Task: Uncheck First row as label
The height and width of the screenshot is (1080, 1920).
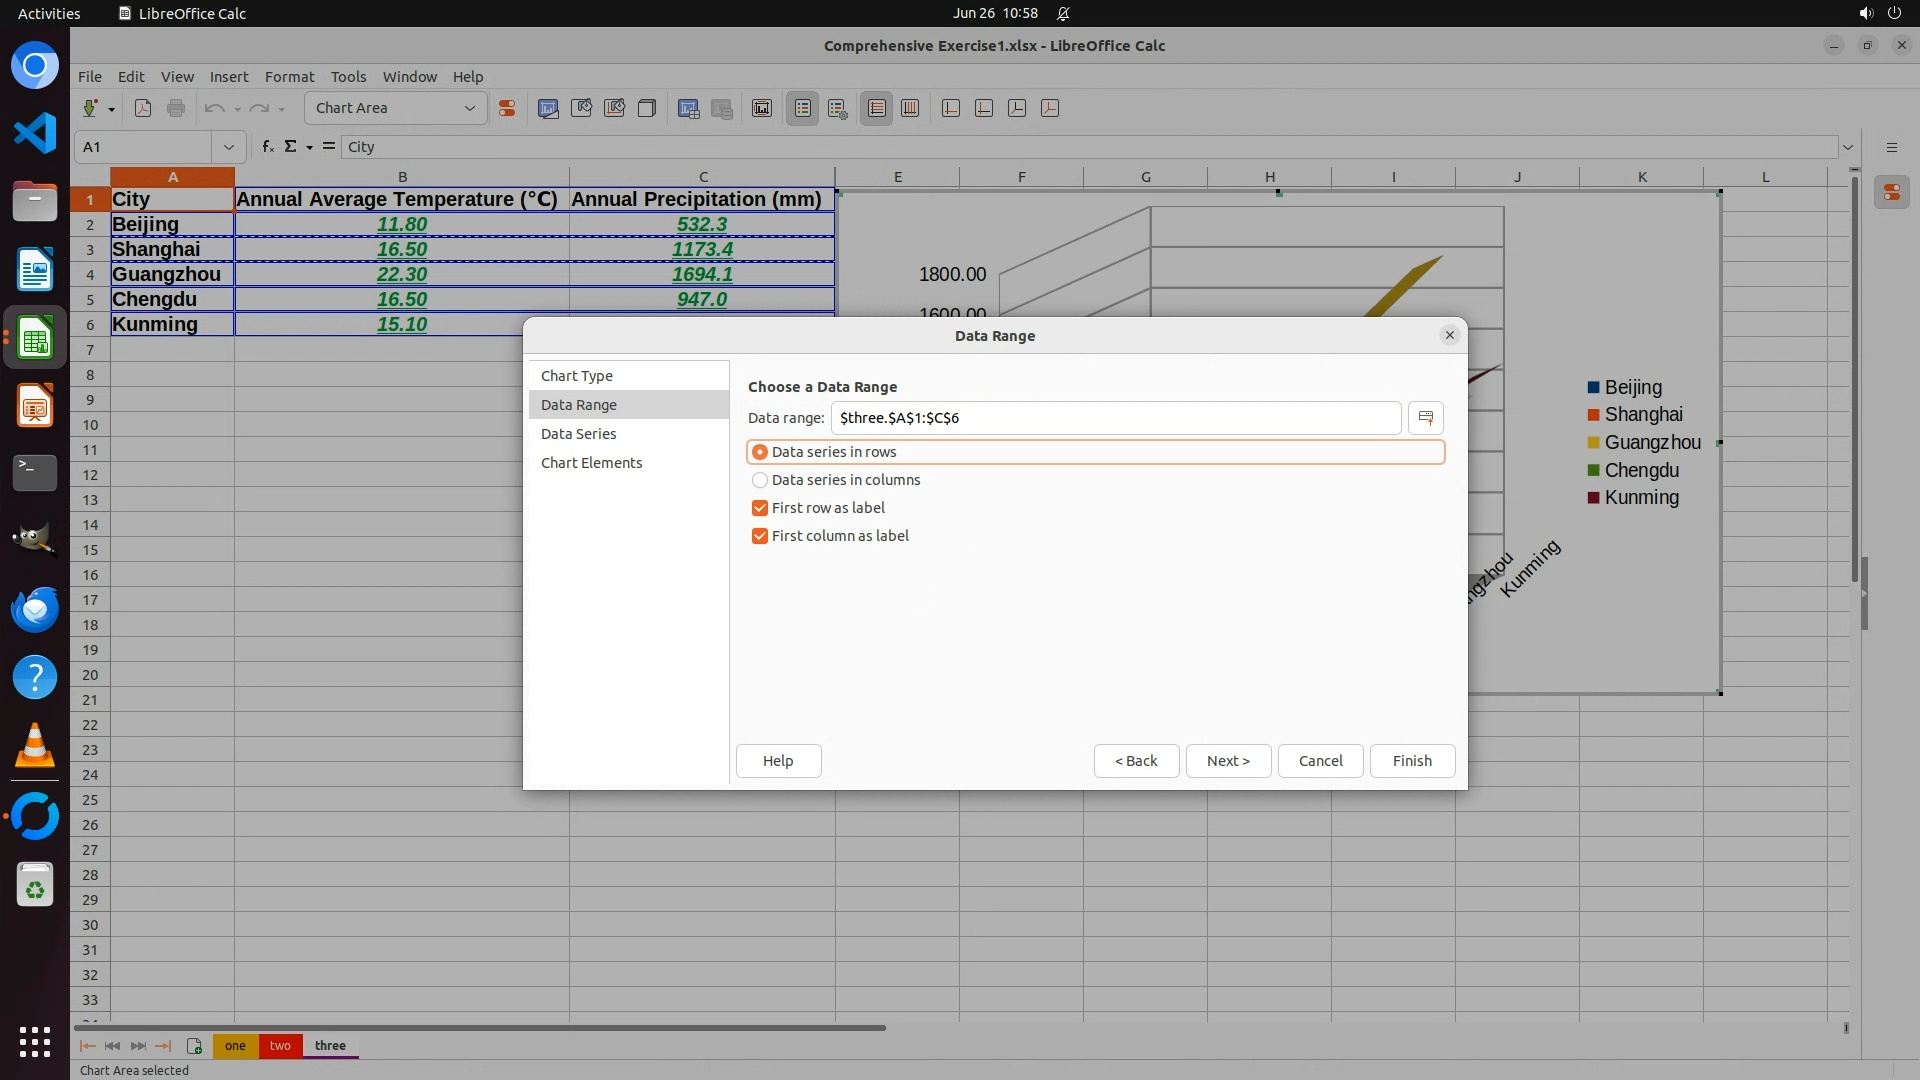Action: 760,508
